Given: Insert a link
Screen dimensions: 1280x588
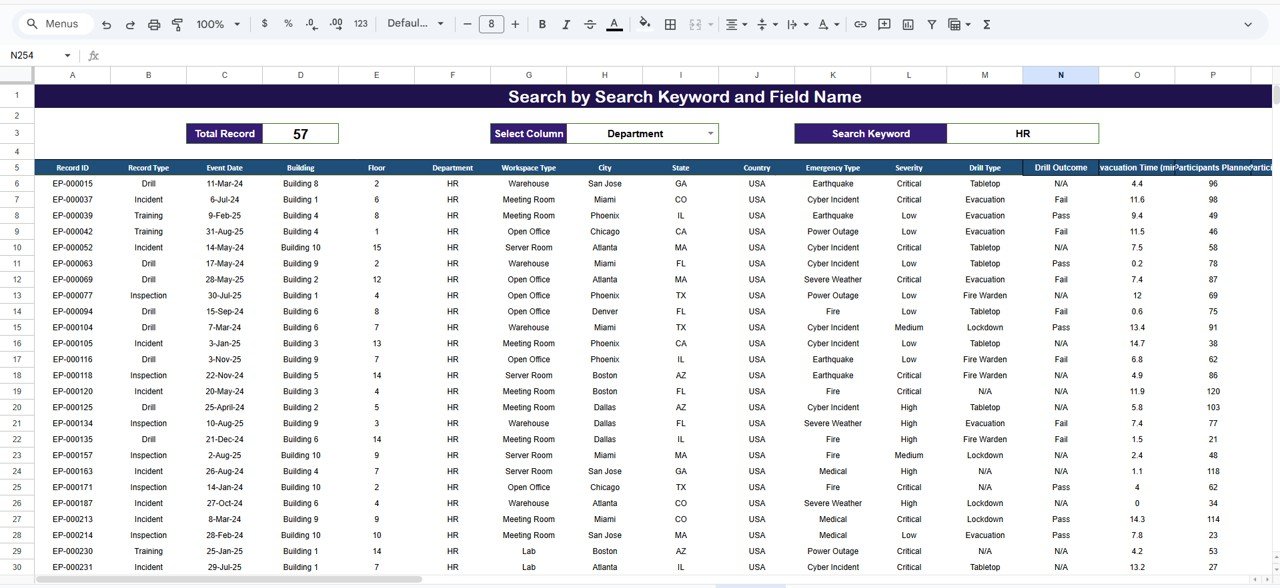Looking at the screenshot, I should [861, 23].
